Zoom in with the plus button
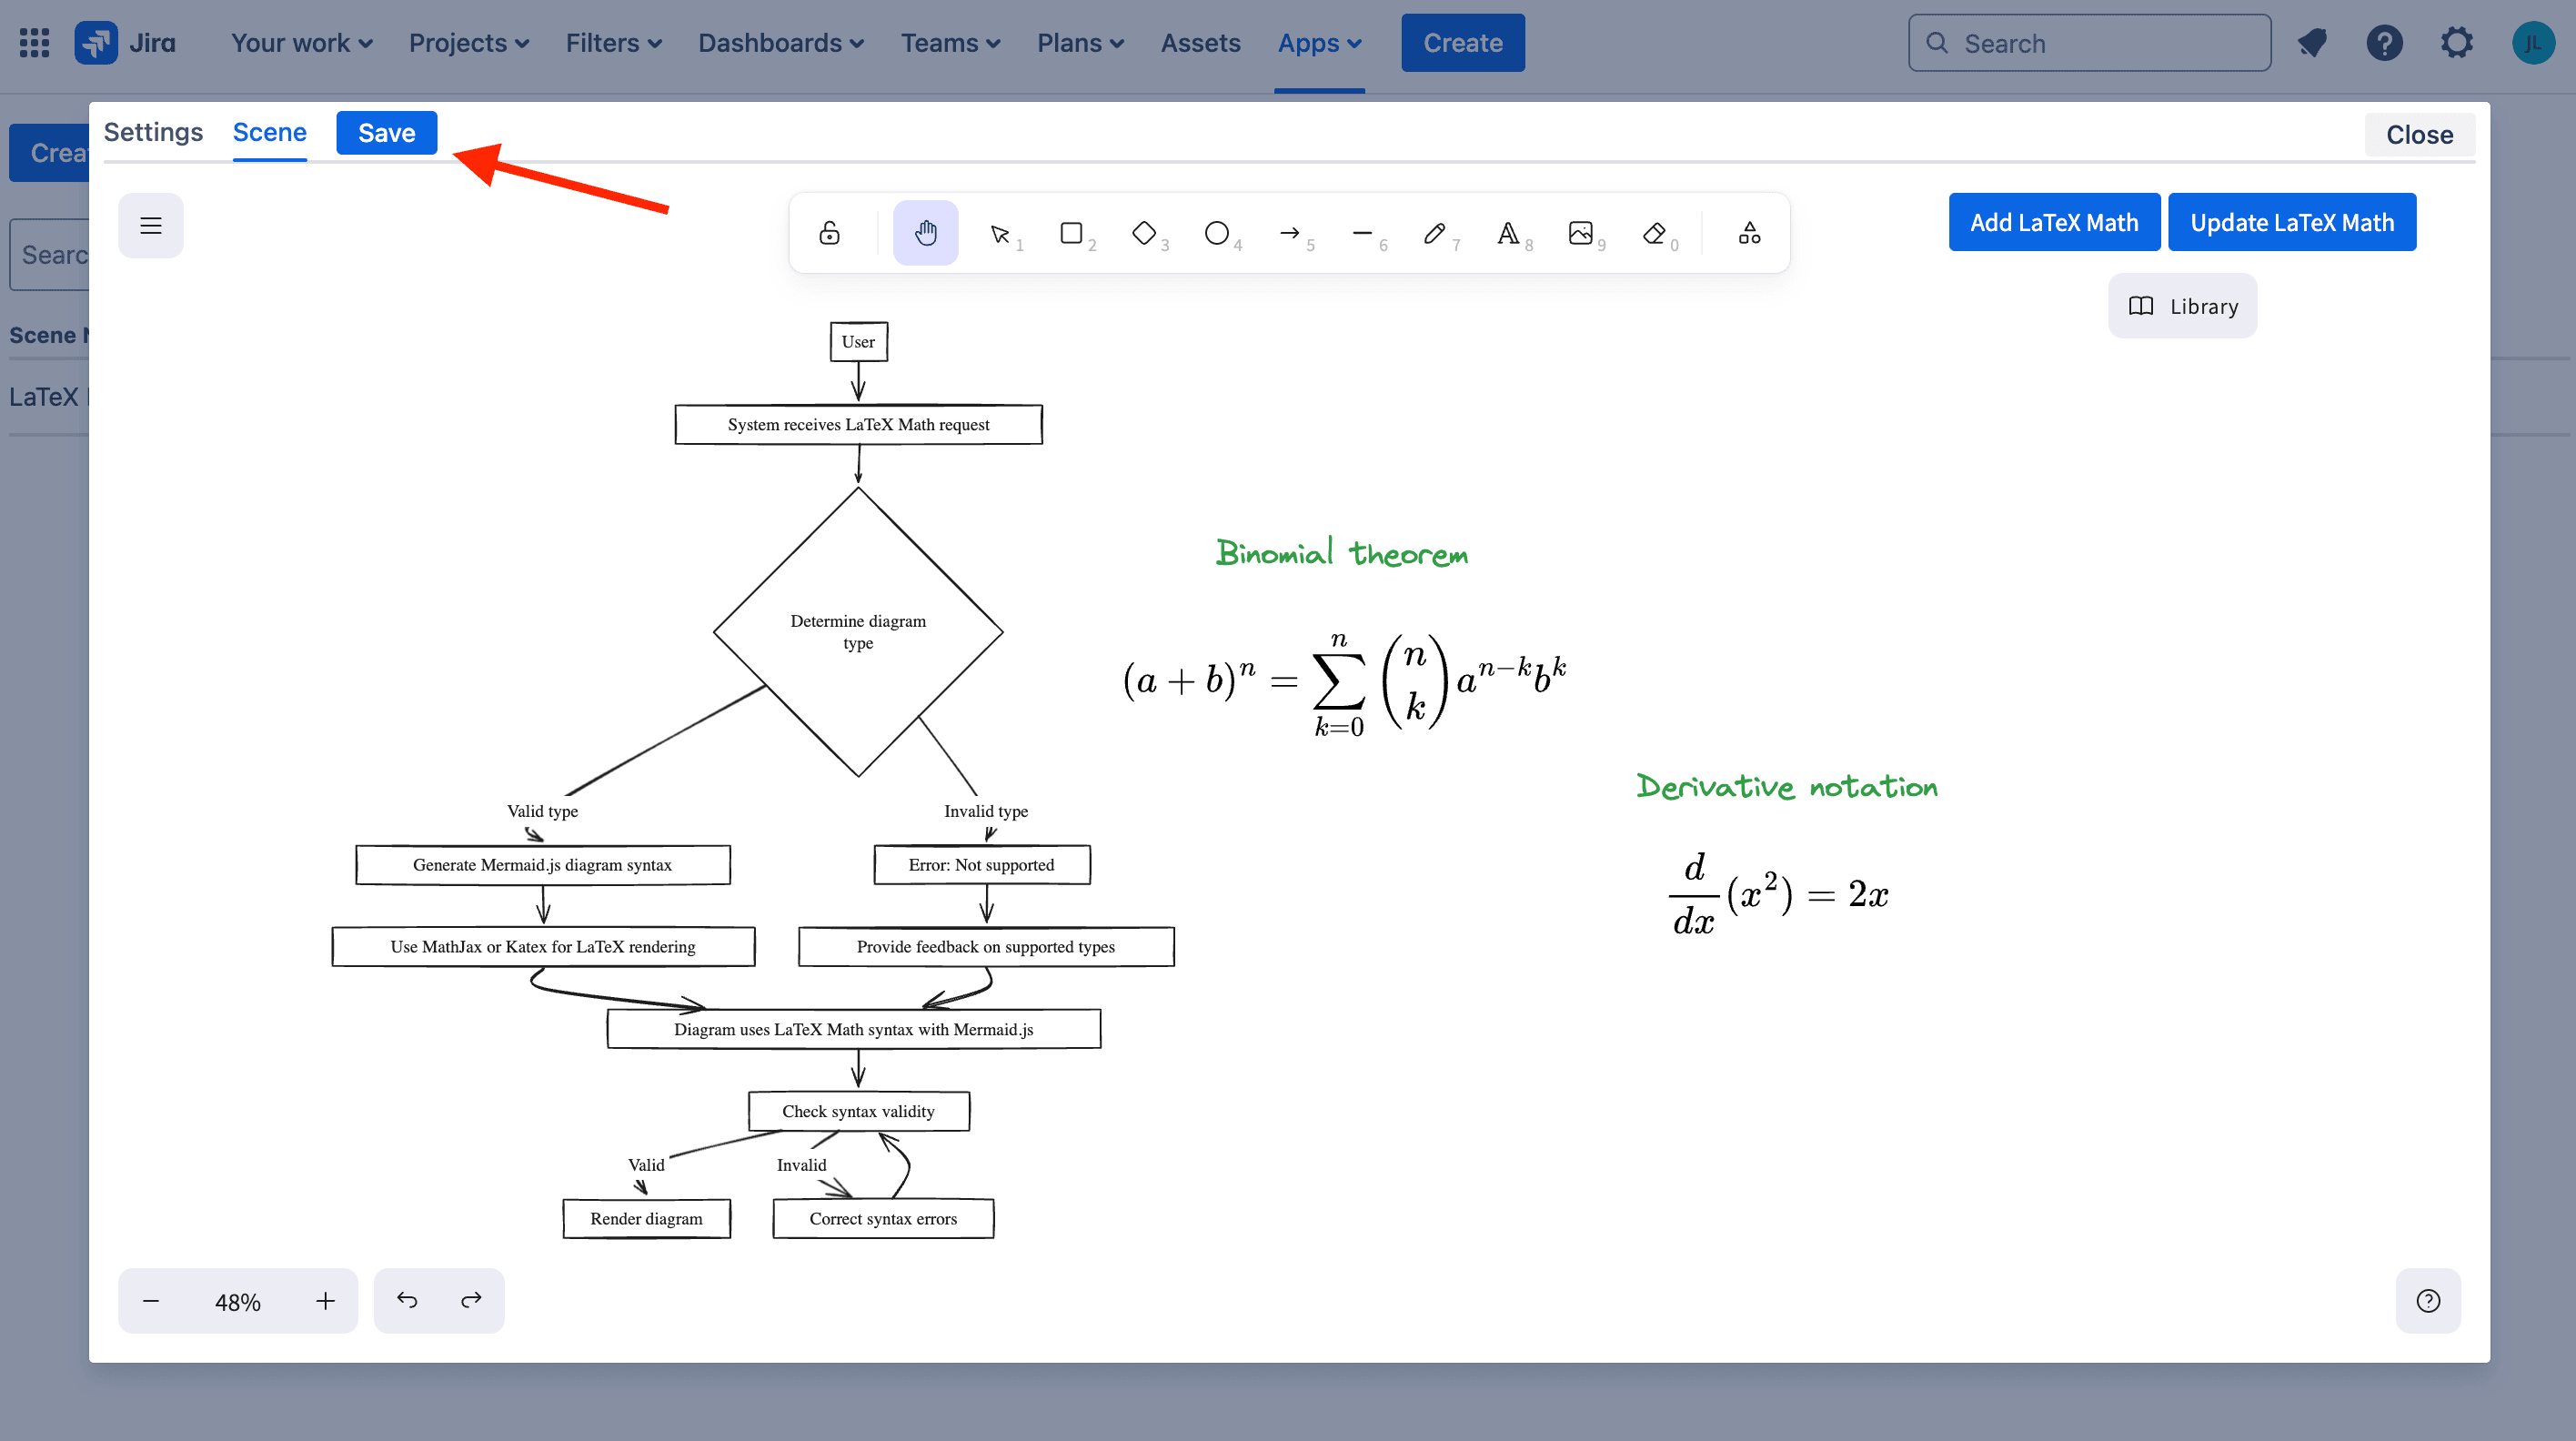2576x1441 pixels. click(325, 1301)
